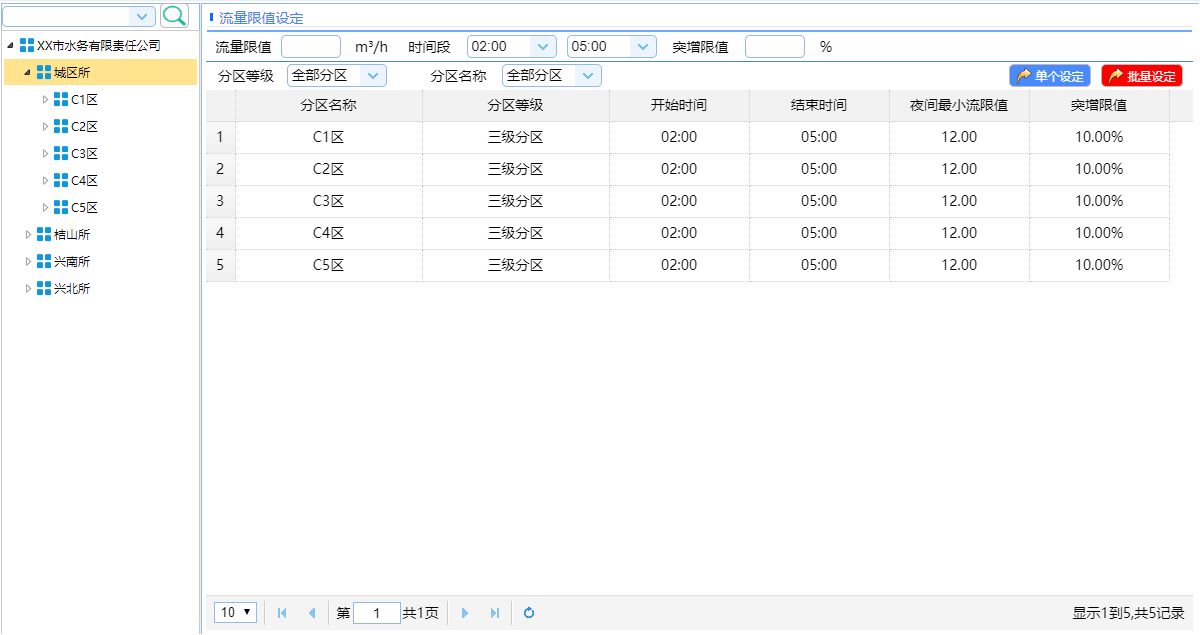1200x635 pixels.
Task: Click the last-page pagination icon
Action: [x=494, y=613]
